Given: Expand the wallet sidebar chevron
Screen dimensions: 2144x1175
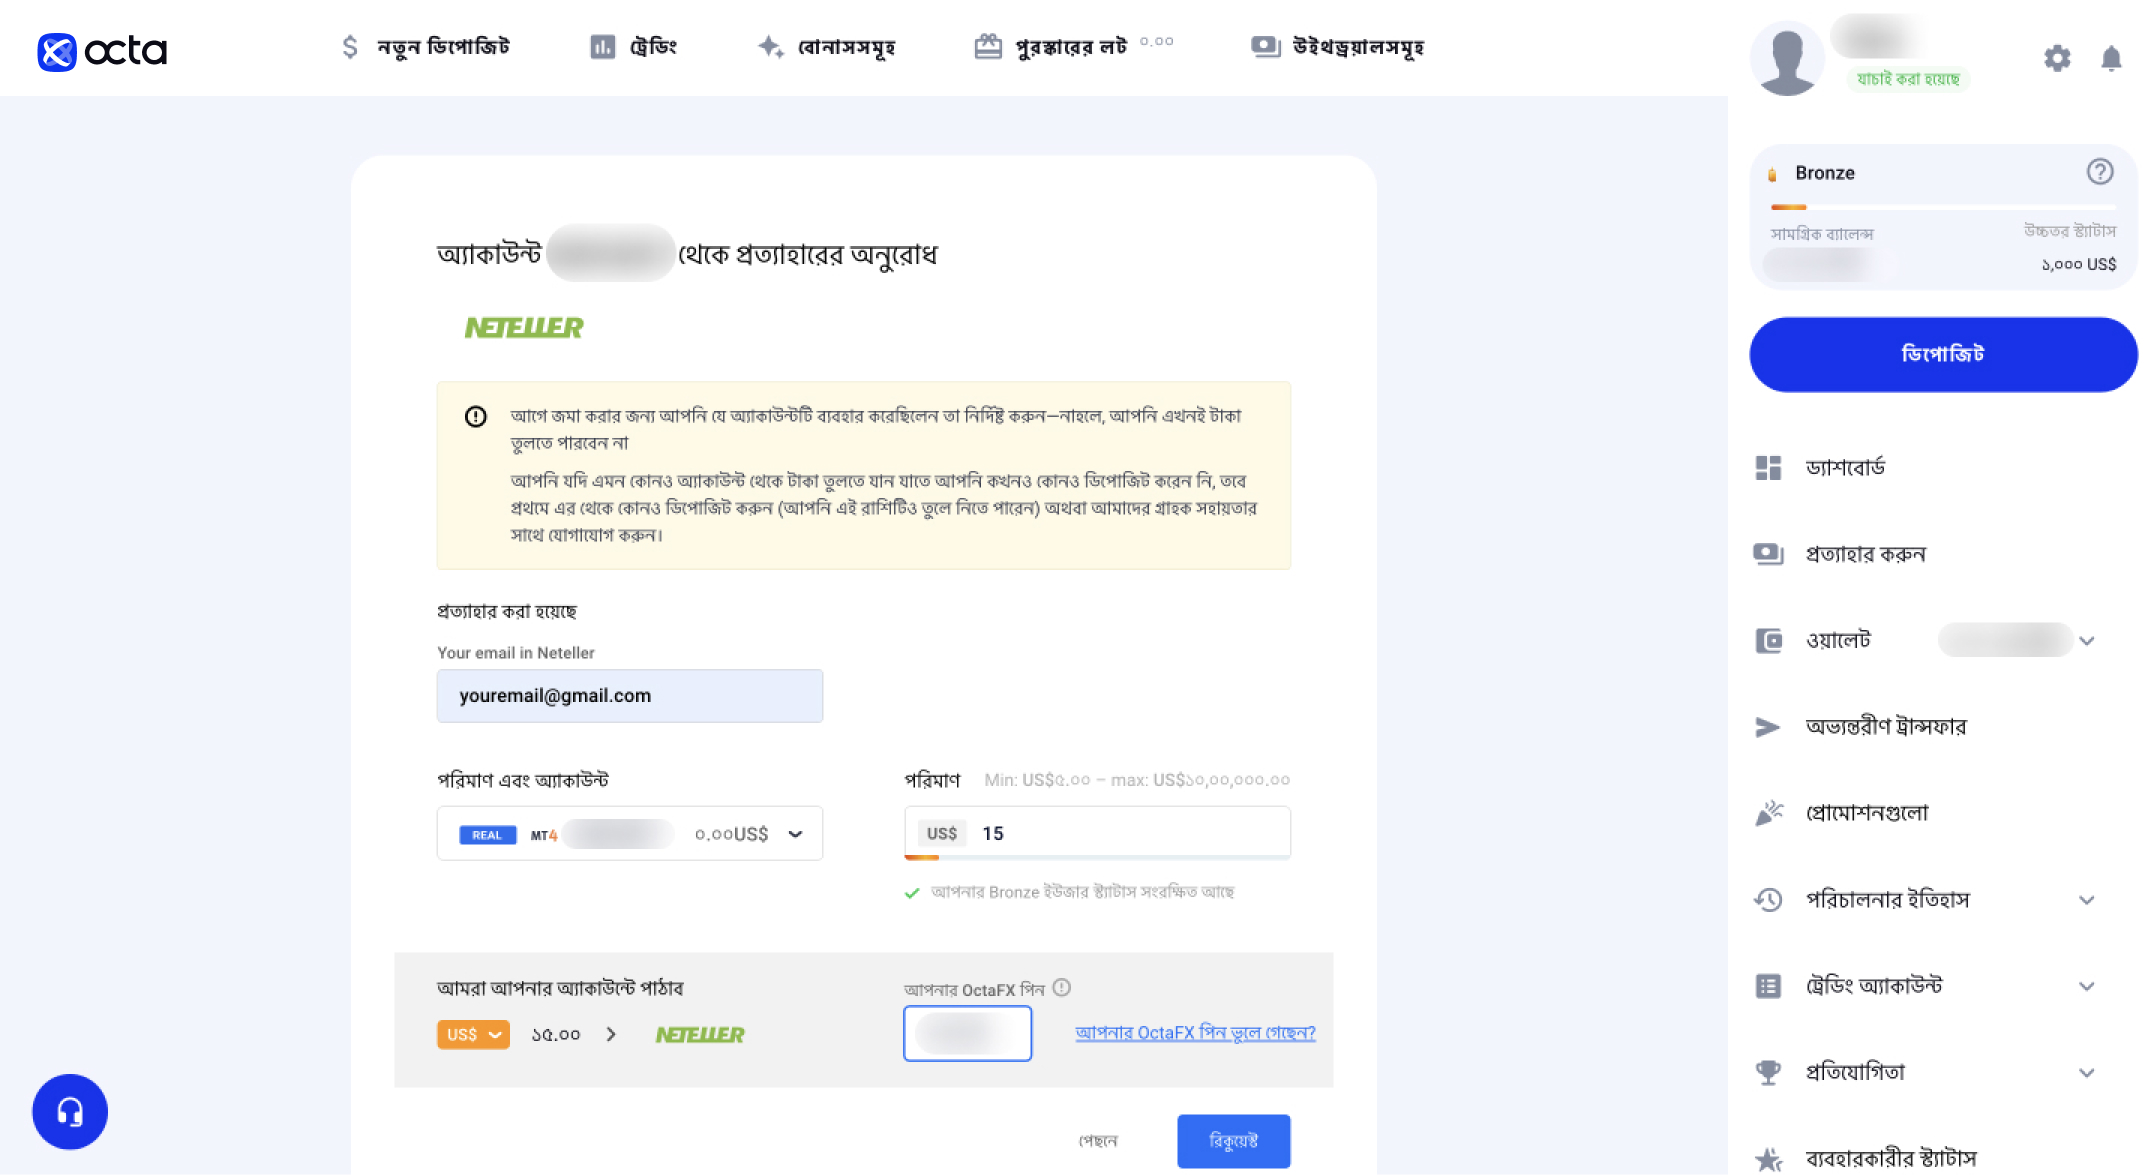Looking at the screenshot, I should click(x=2087, y=641).
